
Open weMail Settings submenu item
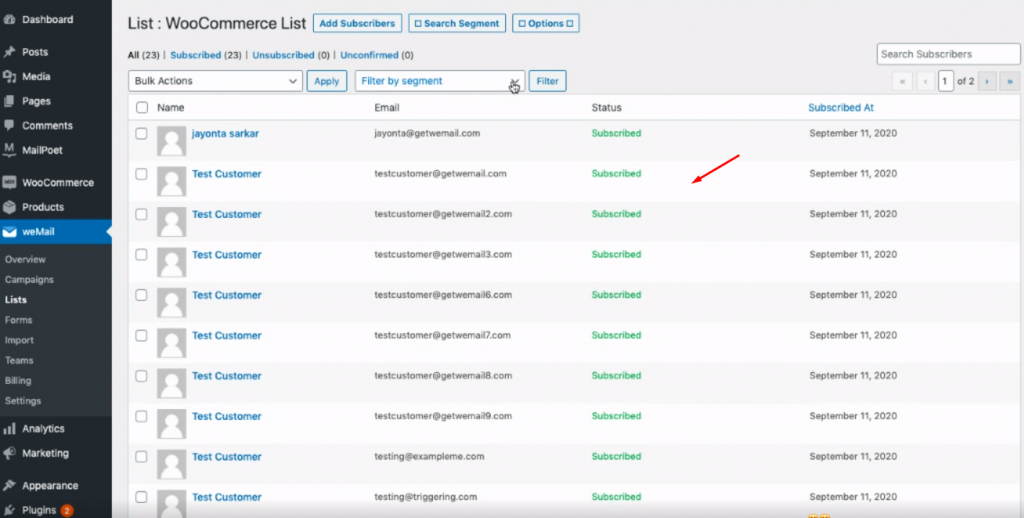pyautogui.click(x=23, y=401)
